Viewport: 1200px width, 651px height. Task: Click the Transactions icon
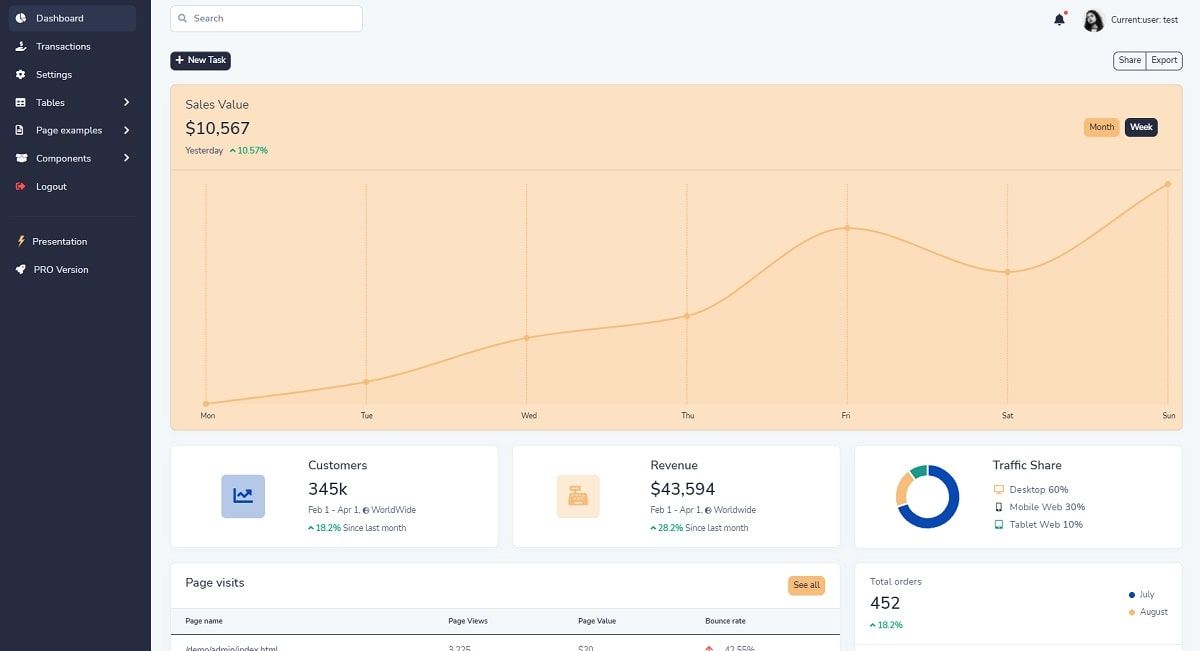point(21,46)
